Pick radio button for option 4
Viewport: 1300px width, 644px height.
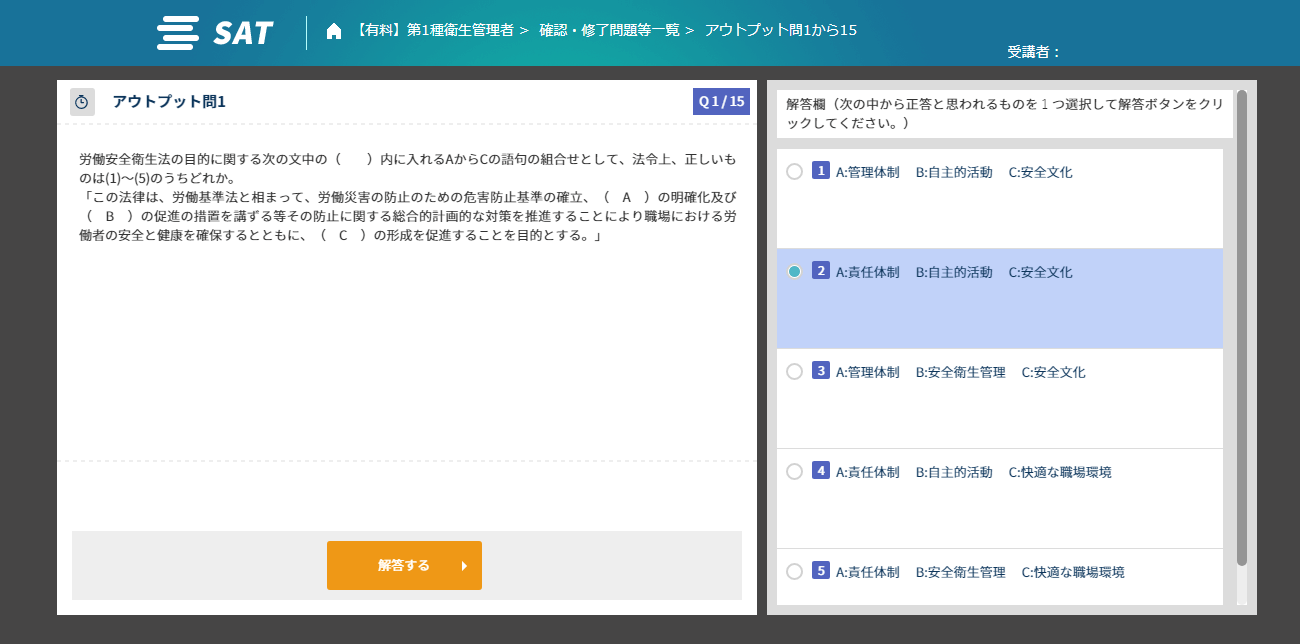[x=794, y=472]
